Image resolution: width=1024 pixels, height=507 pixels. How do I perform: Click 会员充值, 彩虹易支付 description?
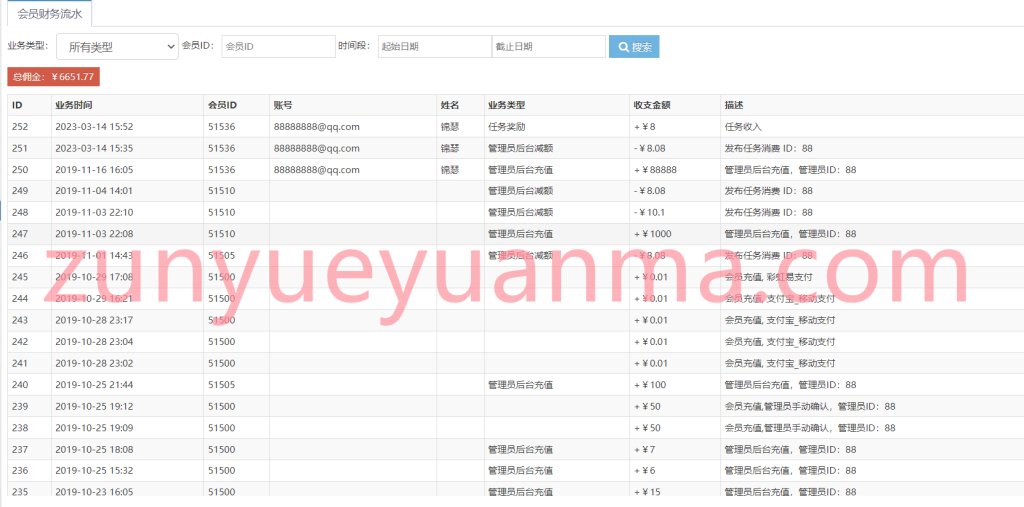(x=769, y=277)
